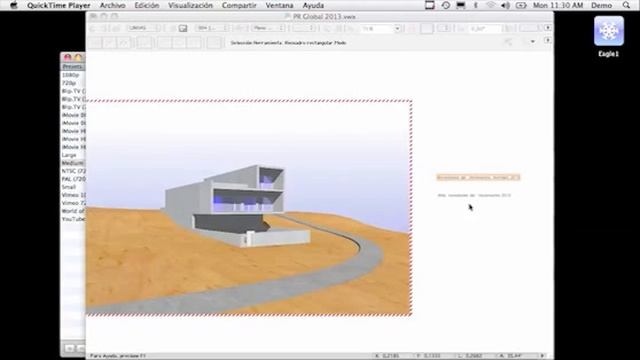The image size is (640, 360).
Task: Open the Apple menu
Action: tap(14, 5)
